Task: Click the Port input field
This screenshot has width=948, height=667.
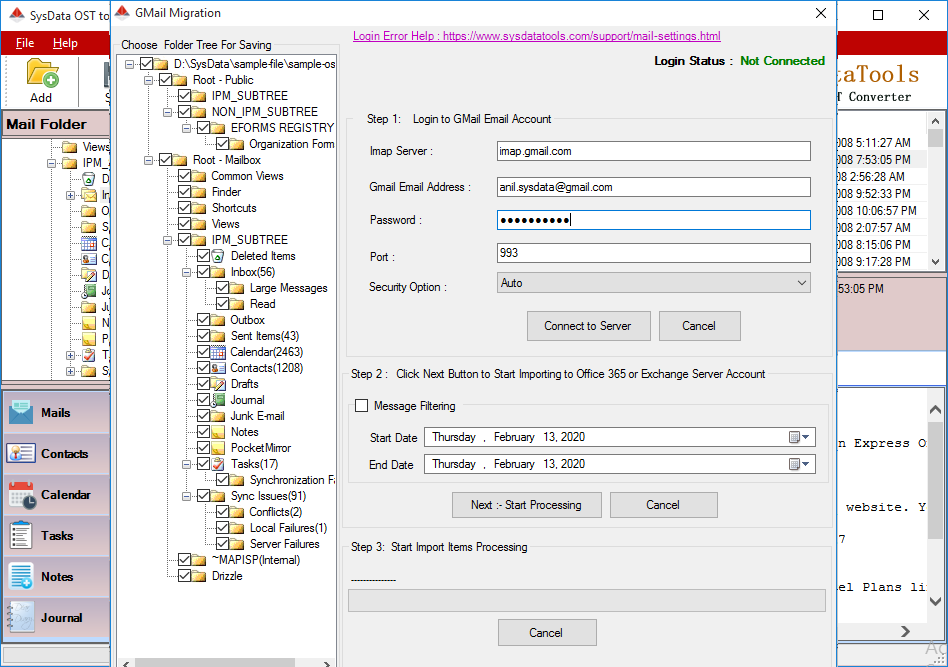Action: pos(654,253)
